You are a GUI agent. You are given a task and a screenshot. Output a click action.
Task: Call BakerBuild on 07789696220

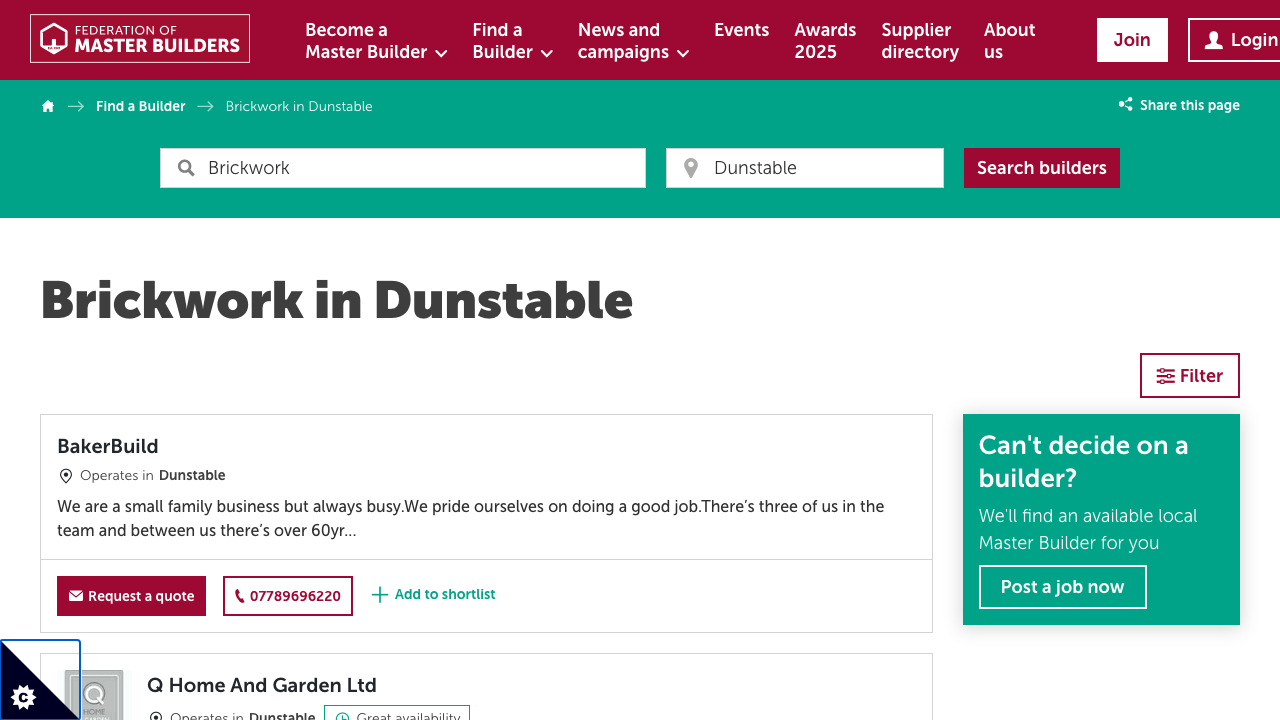click(x=288, y=596)
